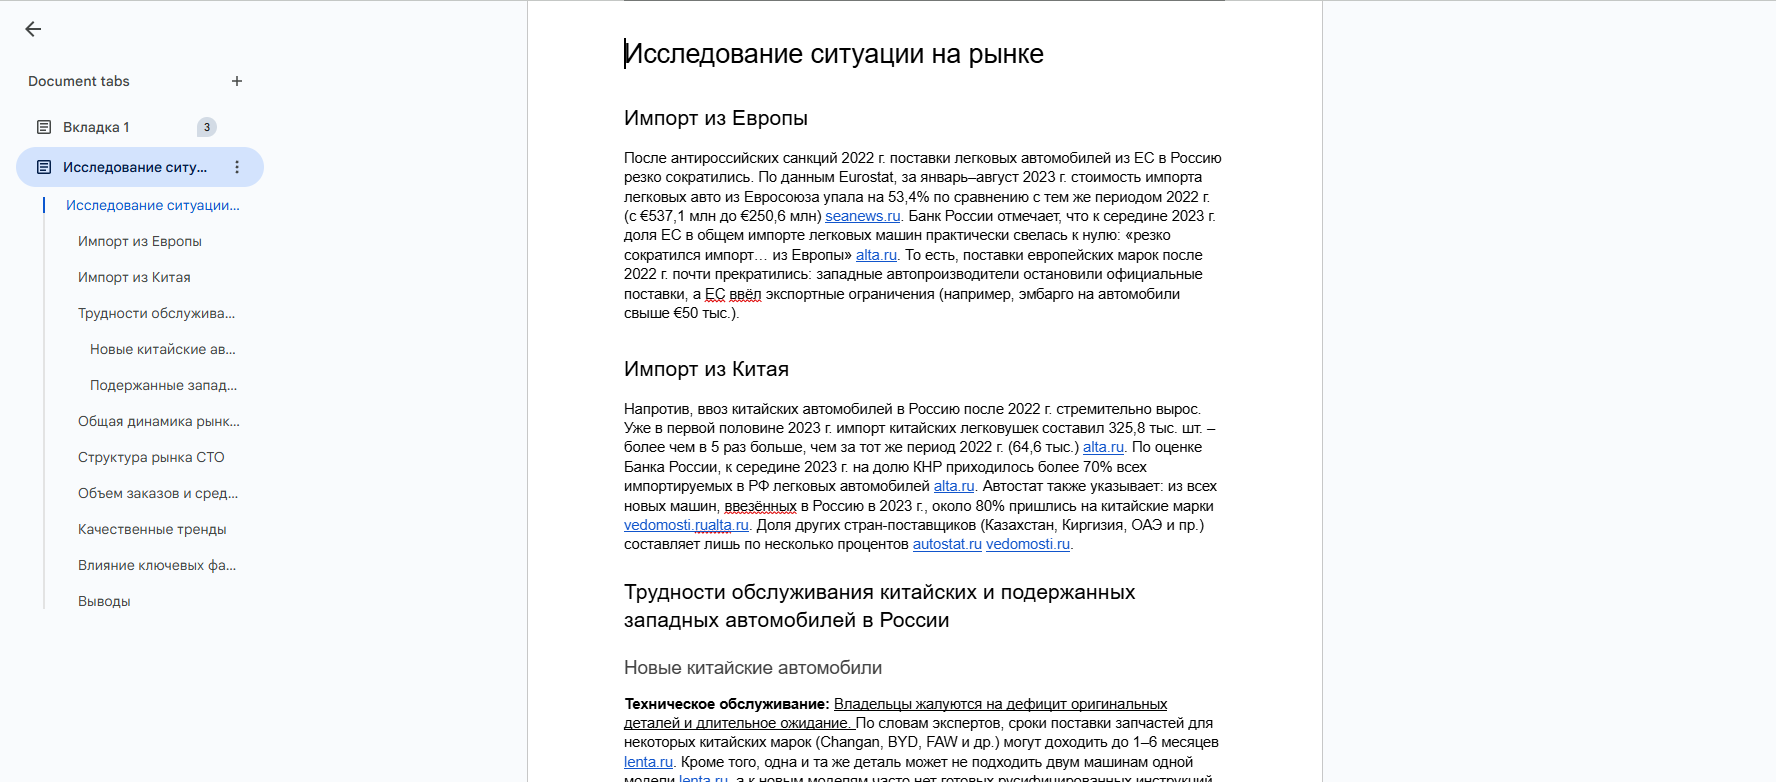Navigate to Трудности обслужива... outline entry
The image size is (1776, 782).
coord(156,313)
